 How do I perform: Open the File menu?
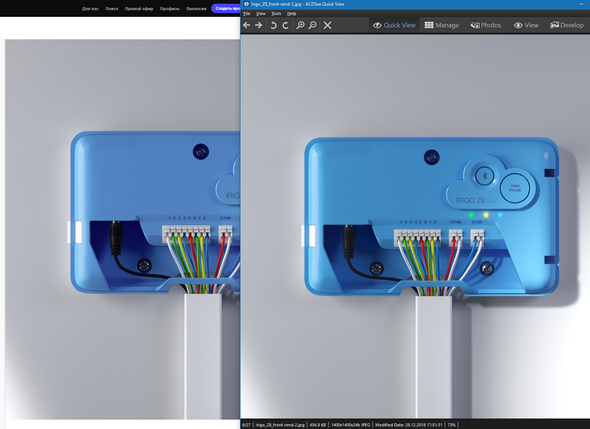pyautogui.click(x=247, y=14)
